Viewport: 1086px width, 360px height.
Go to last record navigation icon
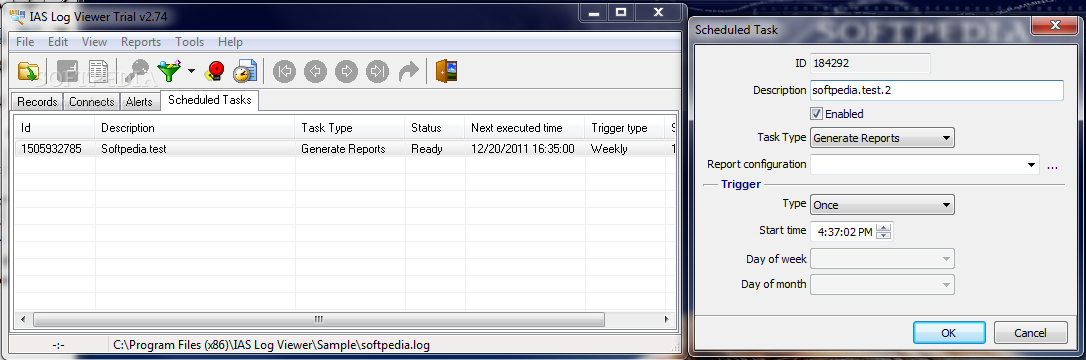(377, 71)
